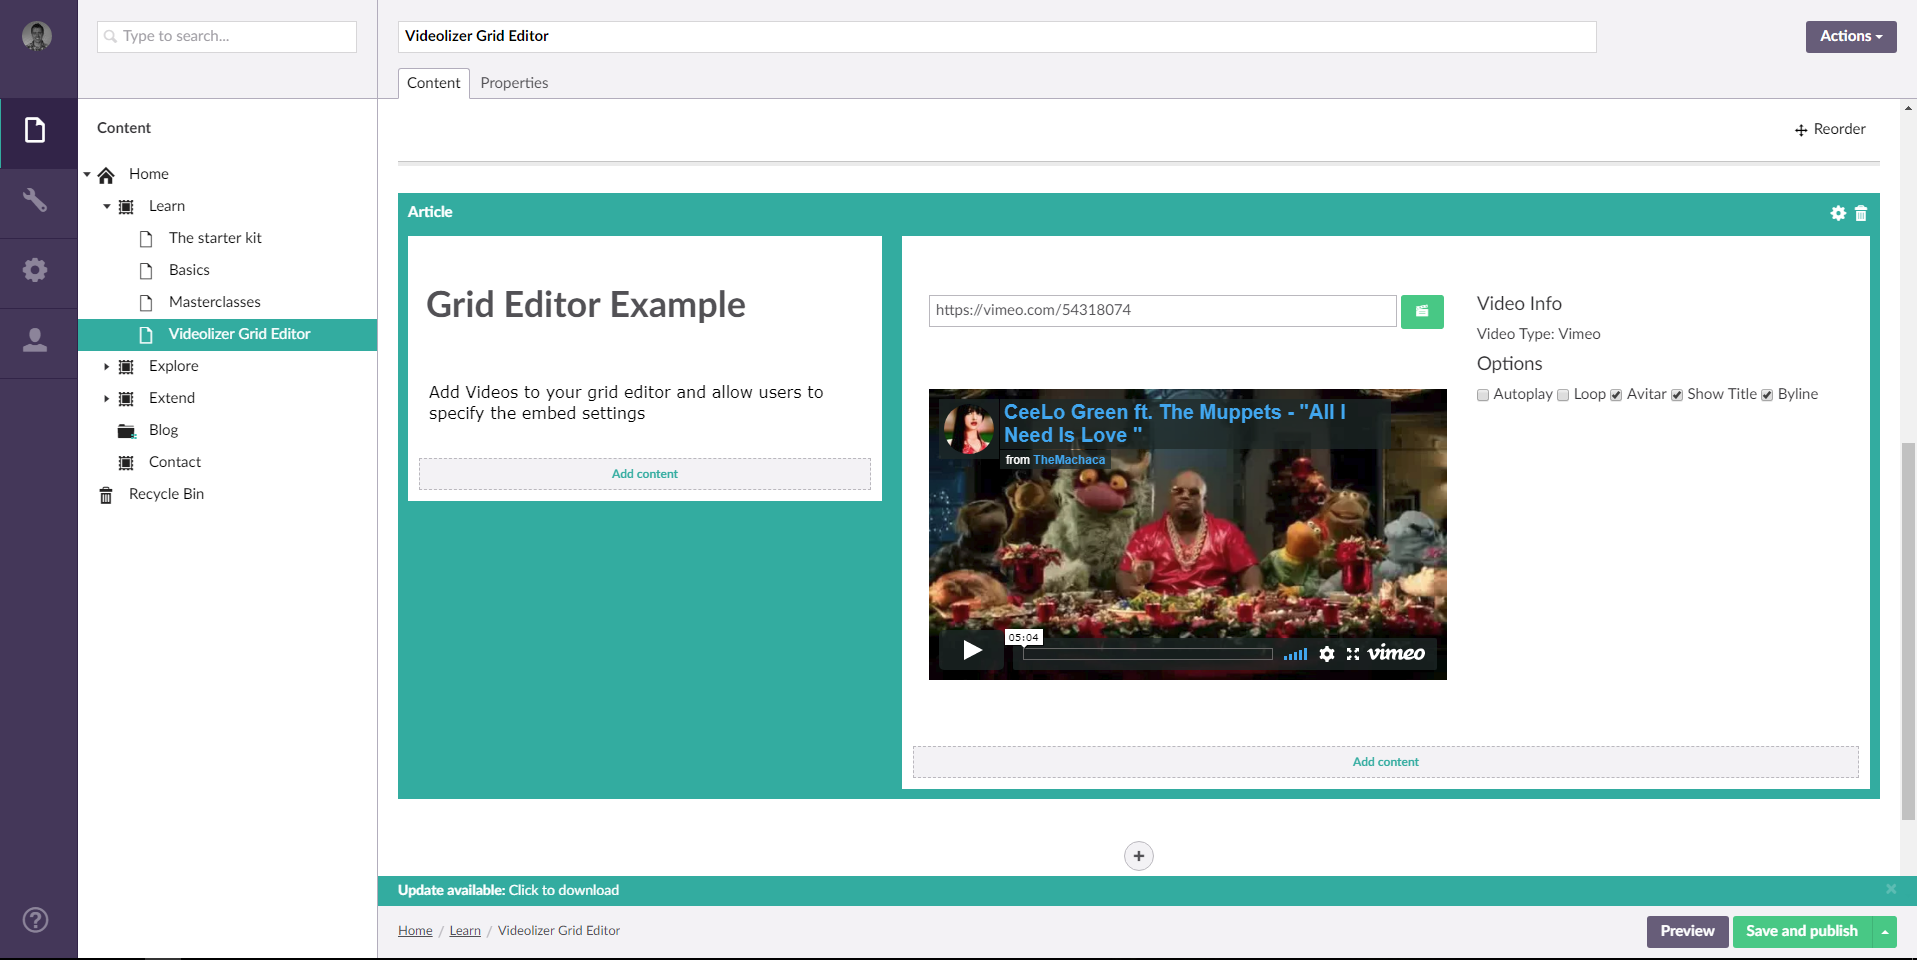Viewport: 1917px width, 960px height.
Task: Open the Developer gear section
Action: coord(35,270)
